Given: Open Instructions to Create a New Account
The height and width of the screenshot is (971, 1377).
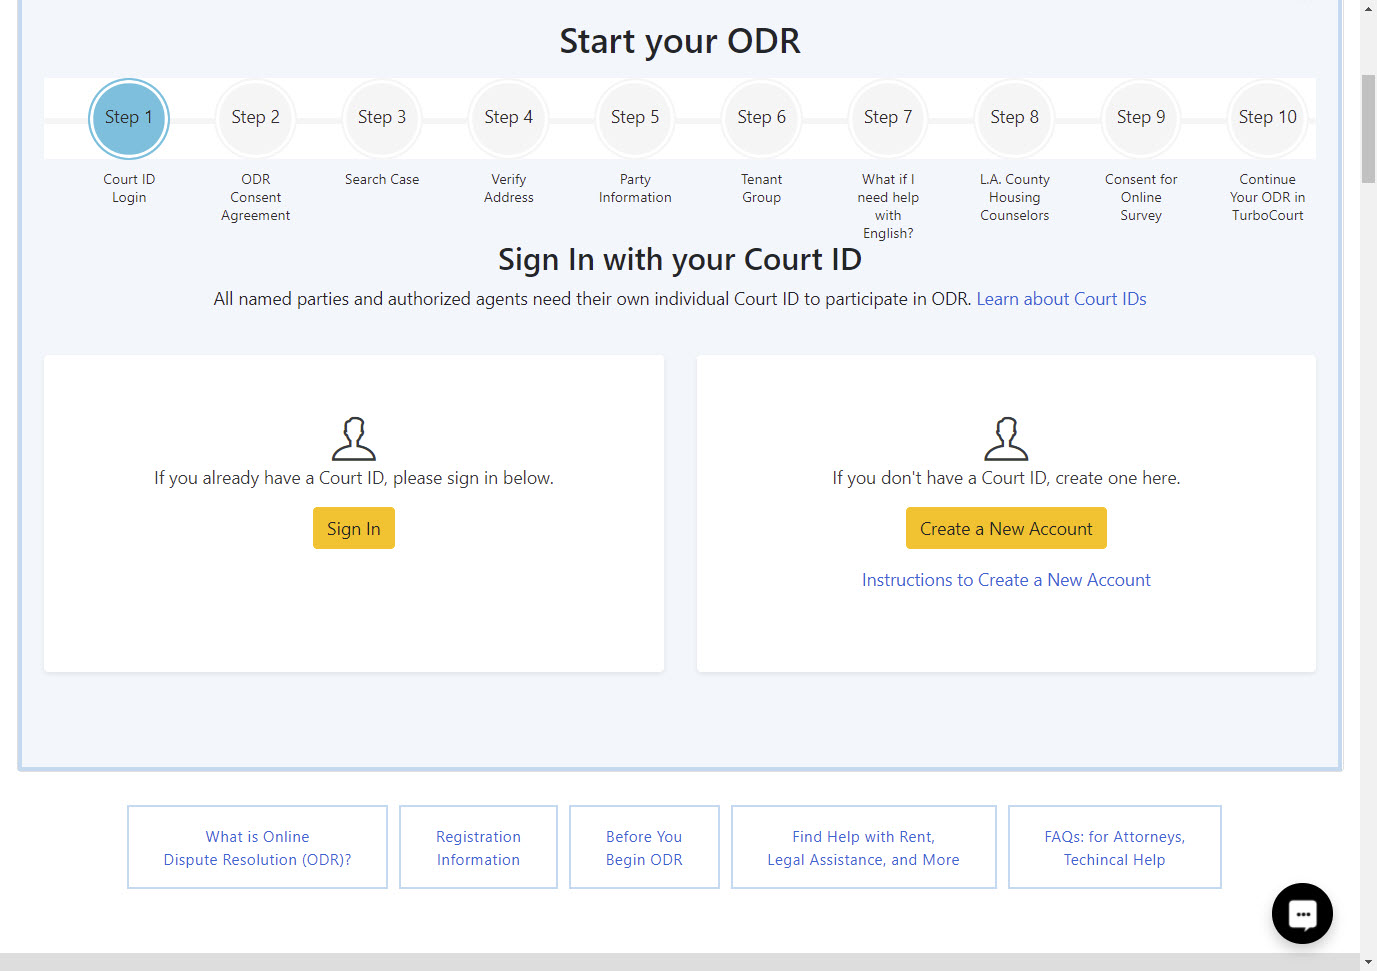Looking at the screenshot, I should point(1006,580).
